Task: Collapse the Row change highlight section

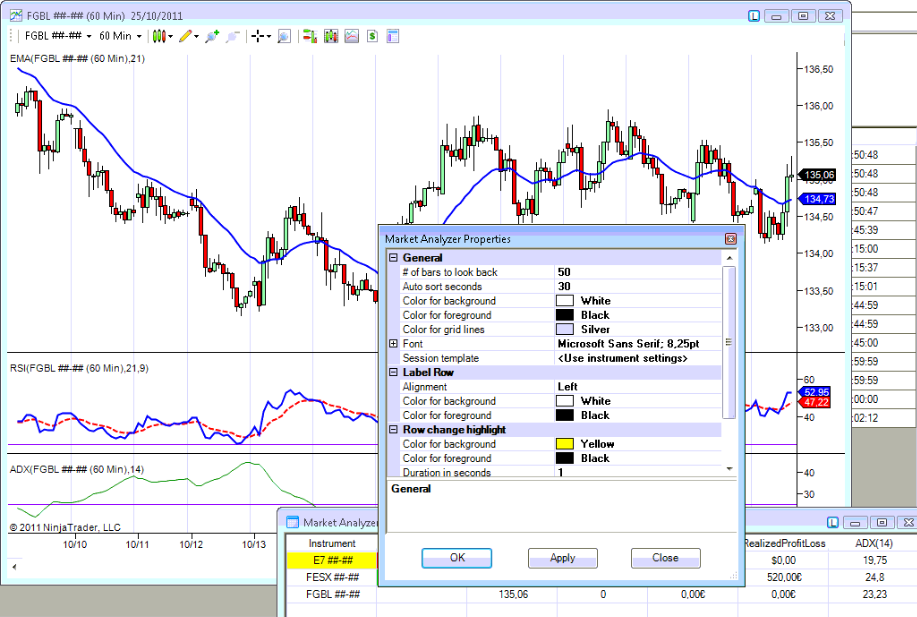Action: pyautogui.click(x=394, y=430)
